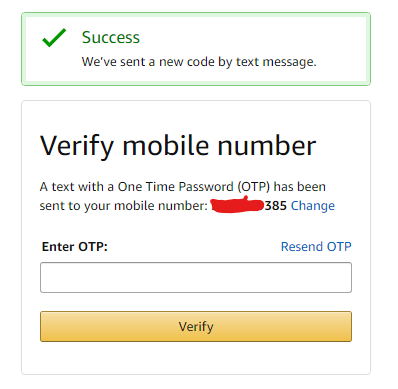This screenshot has height=389, width=398.
Task: Click the green success checkmark icon
Action: (54, 38)
